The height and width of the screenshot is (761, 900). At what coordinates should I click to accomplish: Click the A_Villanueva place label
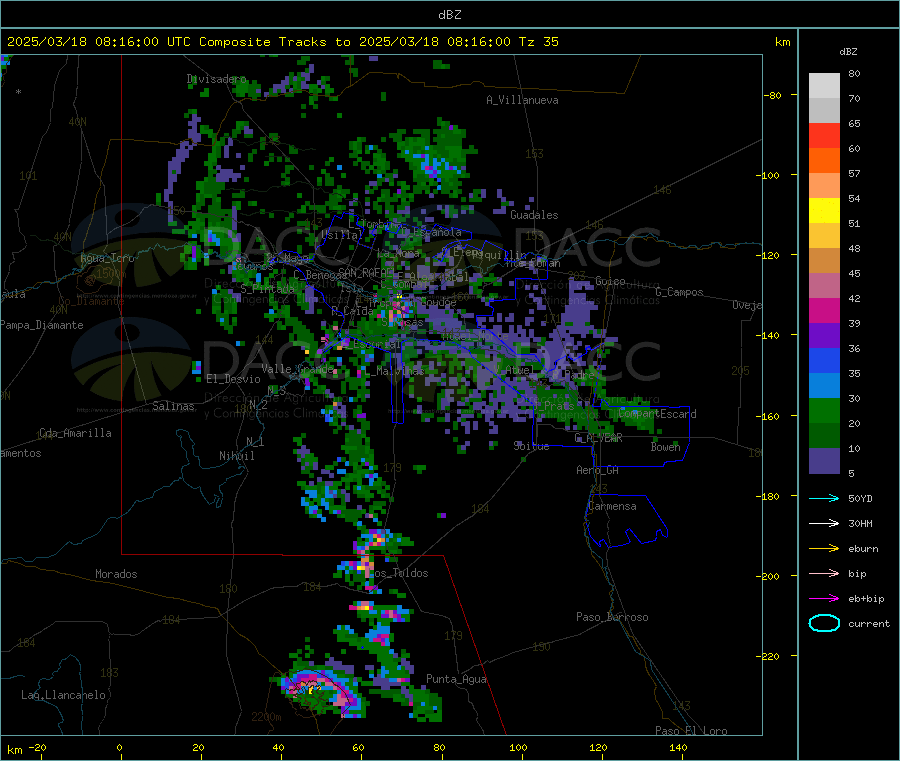tap(522, 100)
